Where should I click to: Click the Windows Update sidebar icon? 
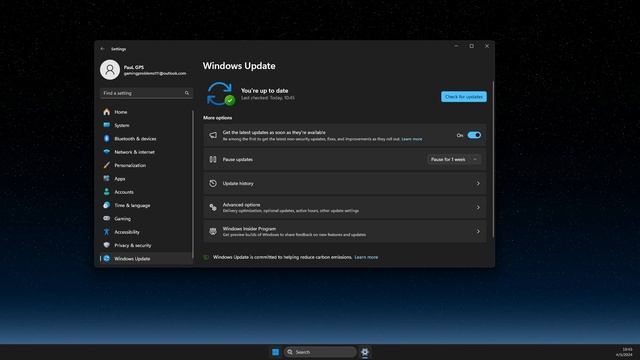click(107, 258)
